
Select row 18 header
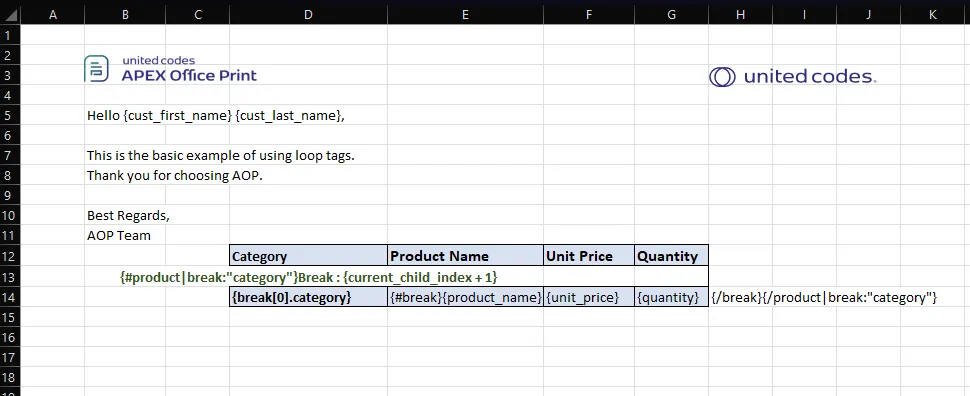point(10,377)
